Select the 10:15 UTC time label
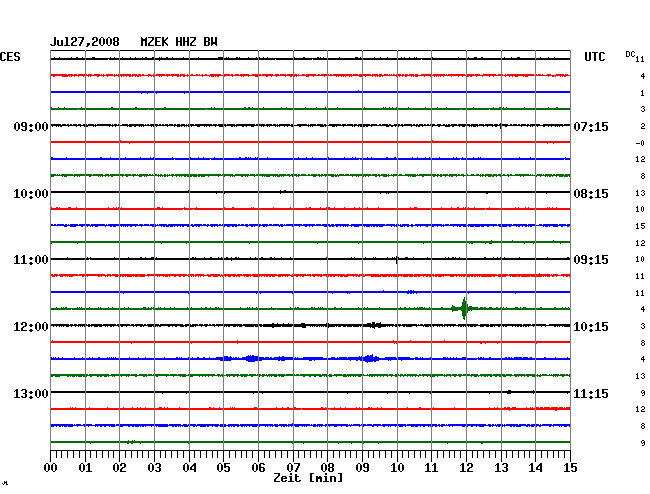This screenshot has width=650, height=494. coord(589,327)
